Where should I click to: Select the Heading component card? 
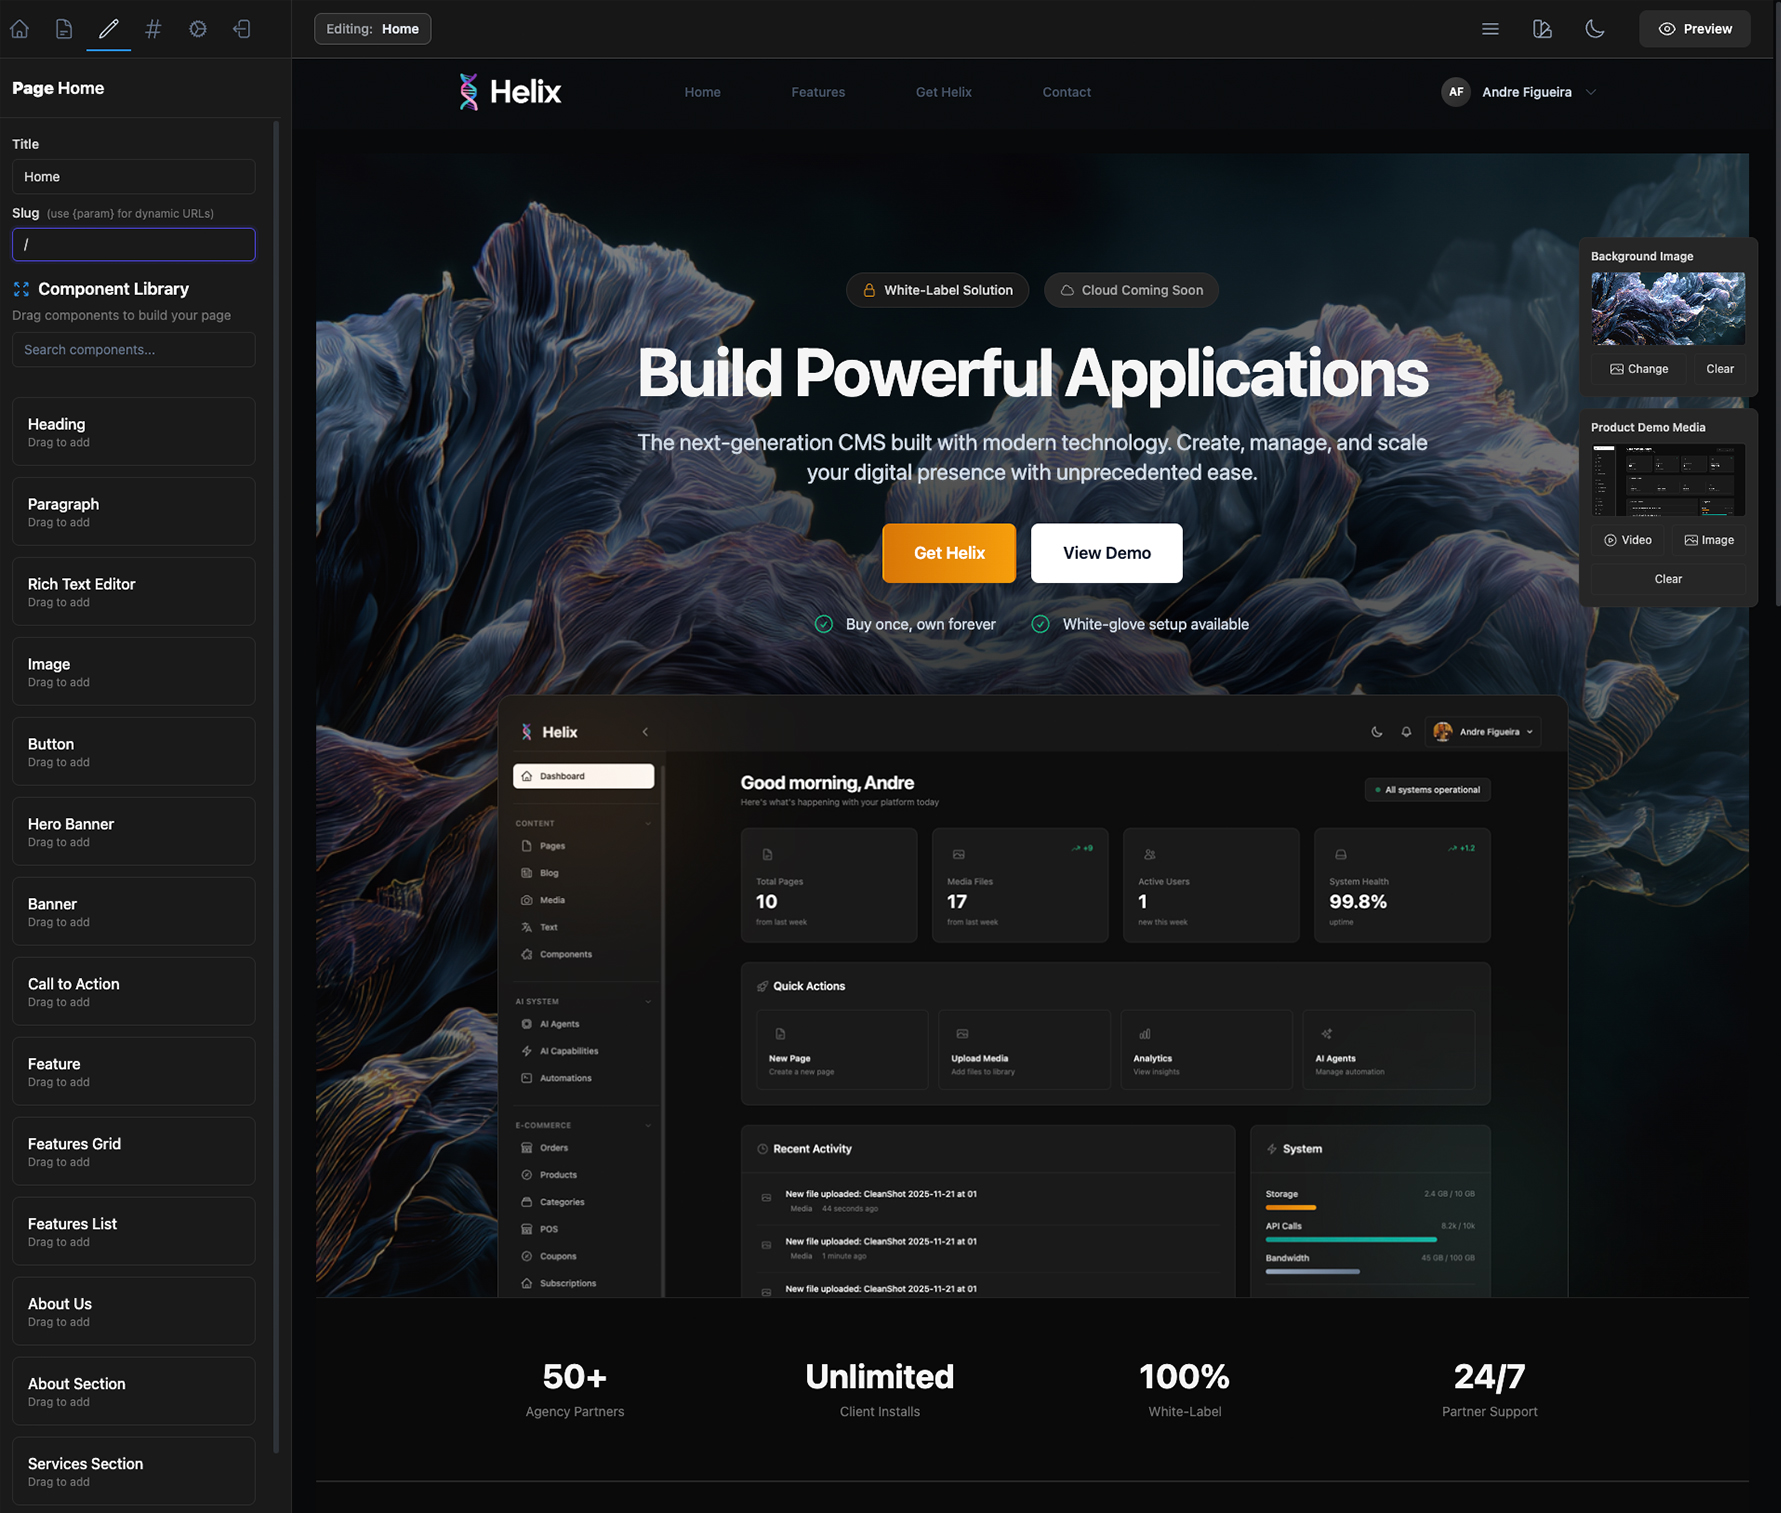point(134,432)
